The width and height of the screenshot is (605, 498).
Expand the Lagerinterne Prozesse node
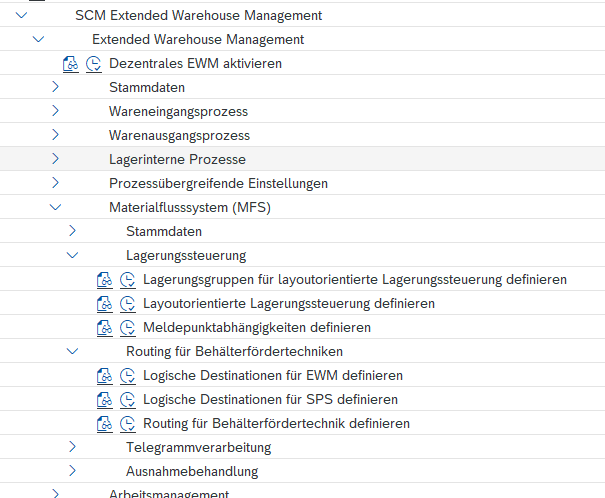(x=56, y=159)
